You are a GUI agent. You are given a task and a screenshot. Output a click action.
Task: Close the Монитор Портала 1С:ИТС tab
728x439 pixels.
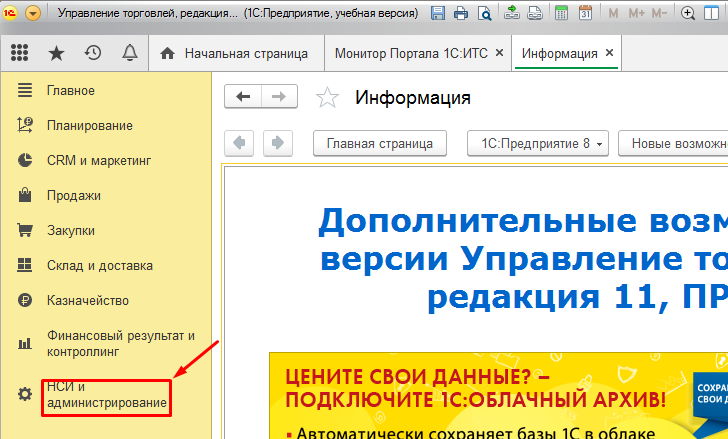500,53
